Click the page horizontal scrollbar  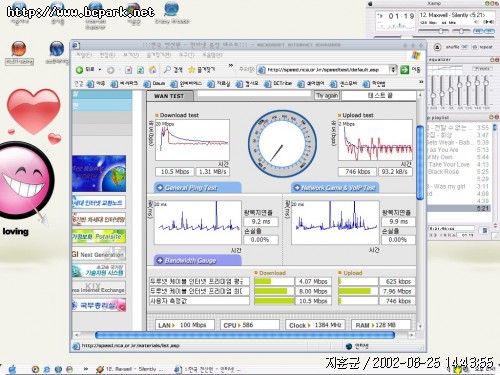click(x=245, y=335)
